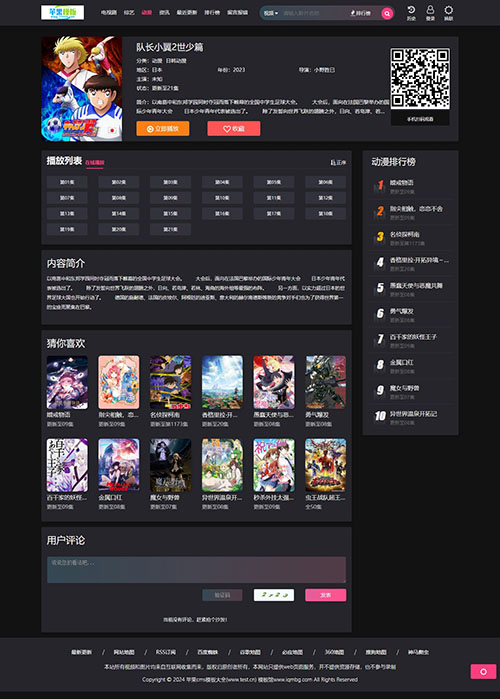The image size is (500, 699).
Task: Click the orange play now button
Action: [x=163, y=128]
